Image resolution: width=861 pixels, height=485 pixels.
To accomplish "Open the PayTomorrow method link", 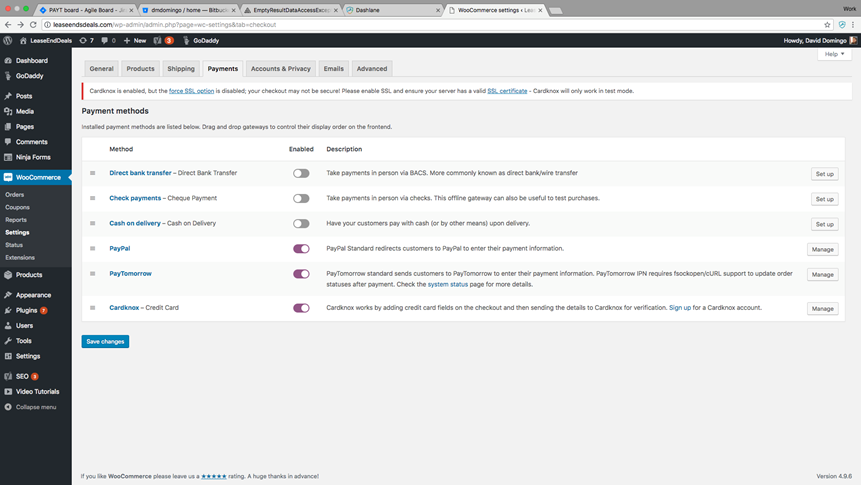I will 130,274.
